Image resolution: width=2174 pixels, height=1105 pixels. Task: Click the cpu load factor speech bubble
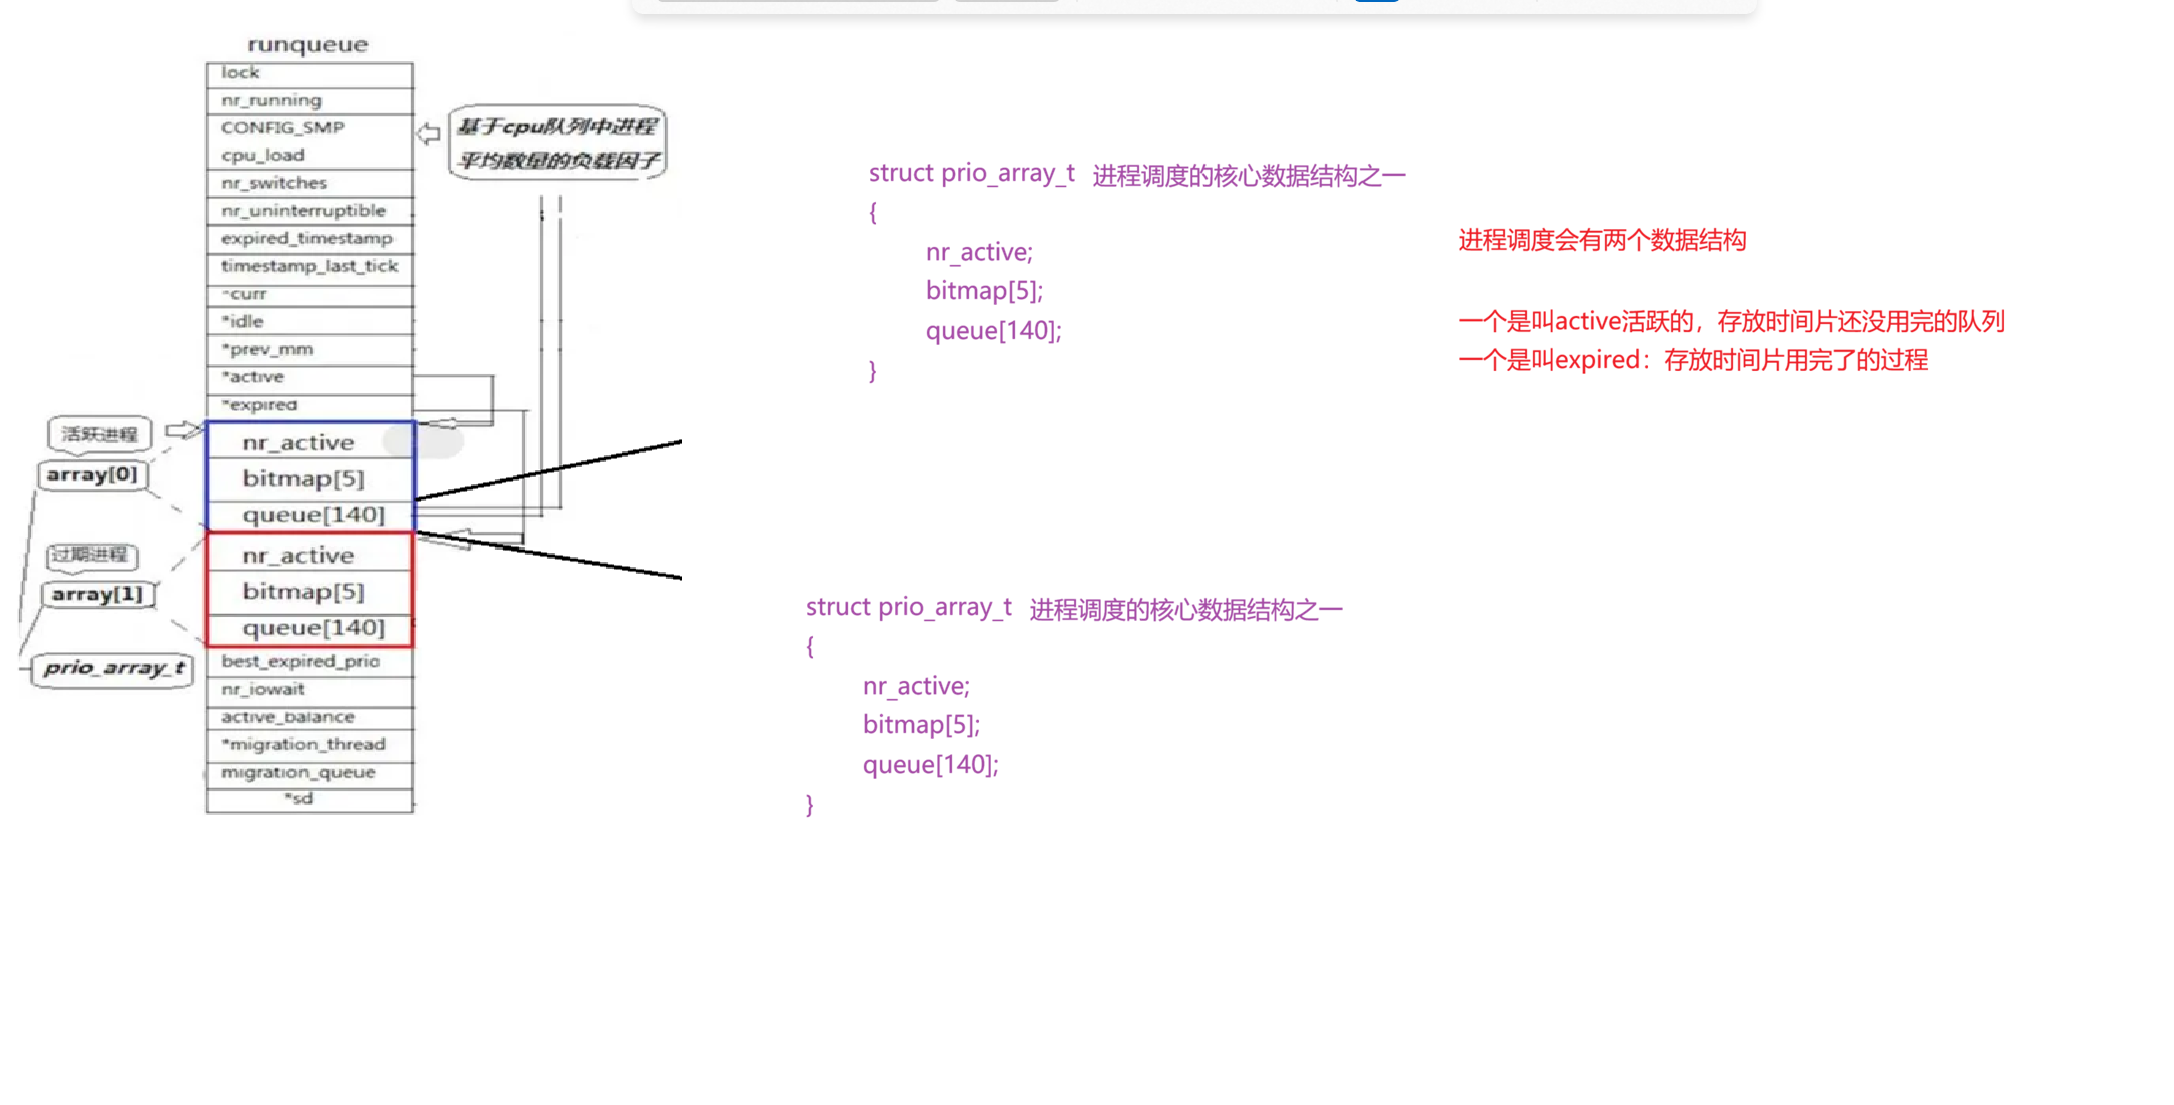pyautogui.click(x=558, y=143)
